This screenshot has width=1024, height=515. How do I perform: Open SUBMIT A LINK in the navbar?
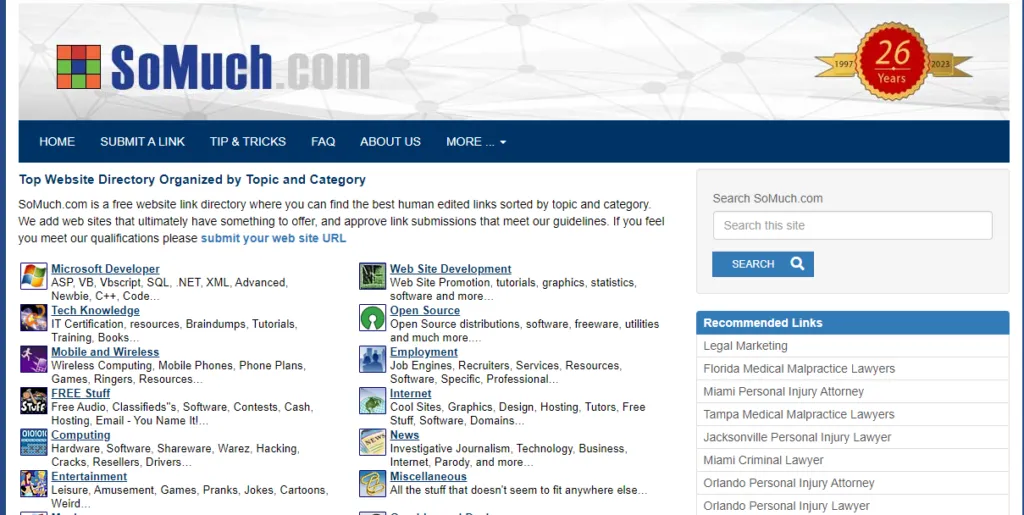click(142, 142)
